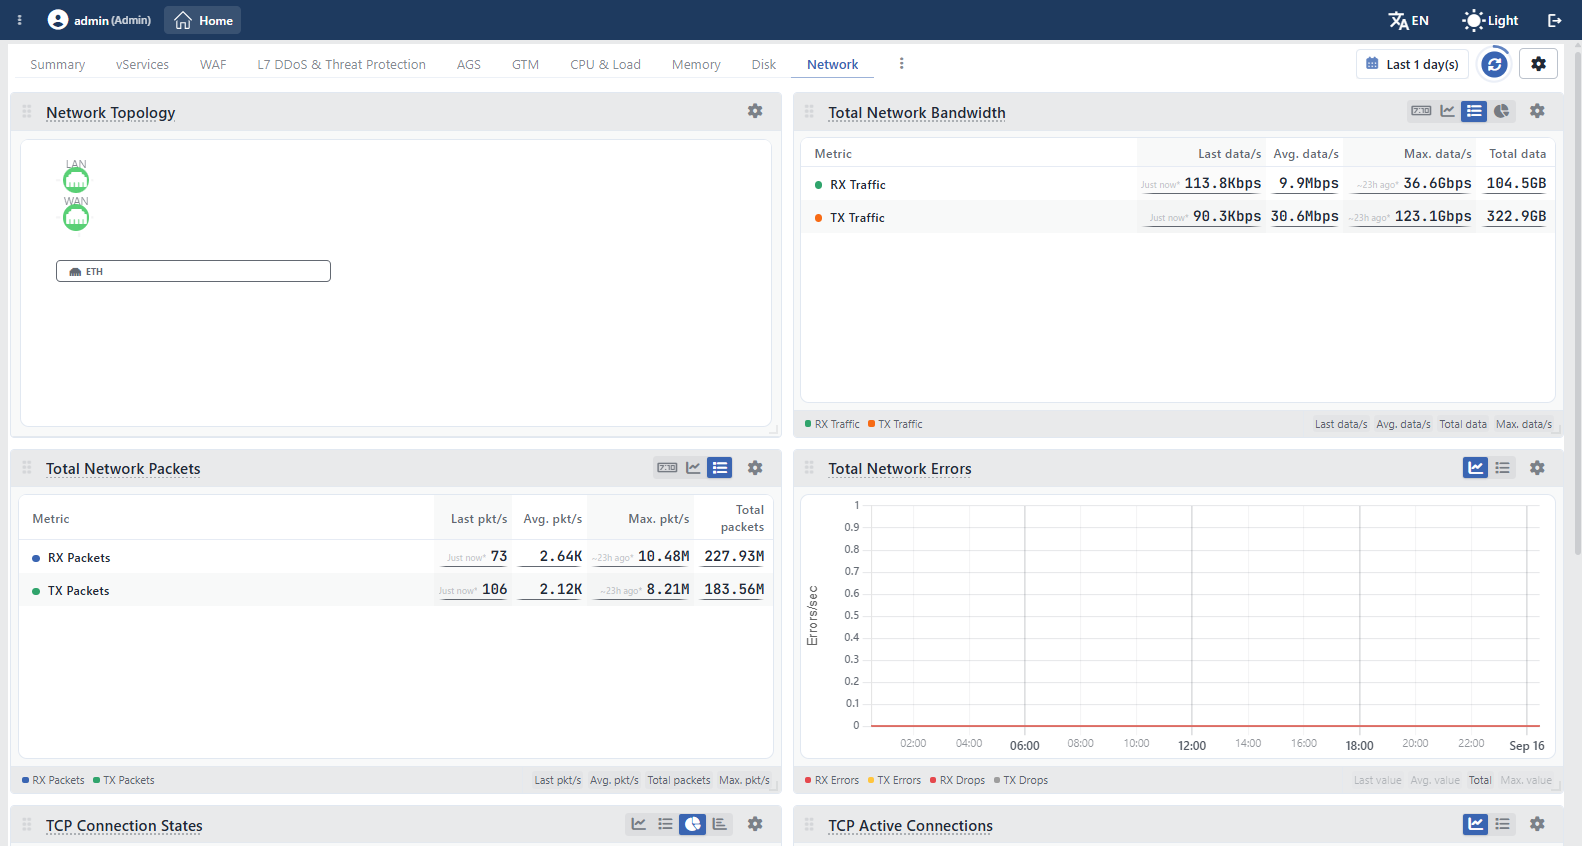Image resolution: width=1582 pixels, height=846 pixels.
Task: Log out using the exit icon
Action: (x=1555, y=20)
